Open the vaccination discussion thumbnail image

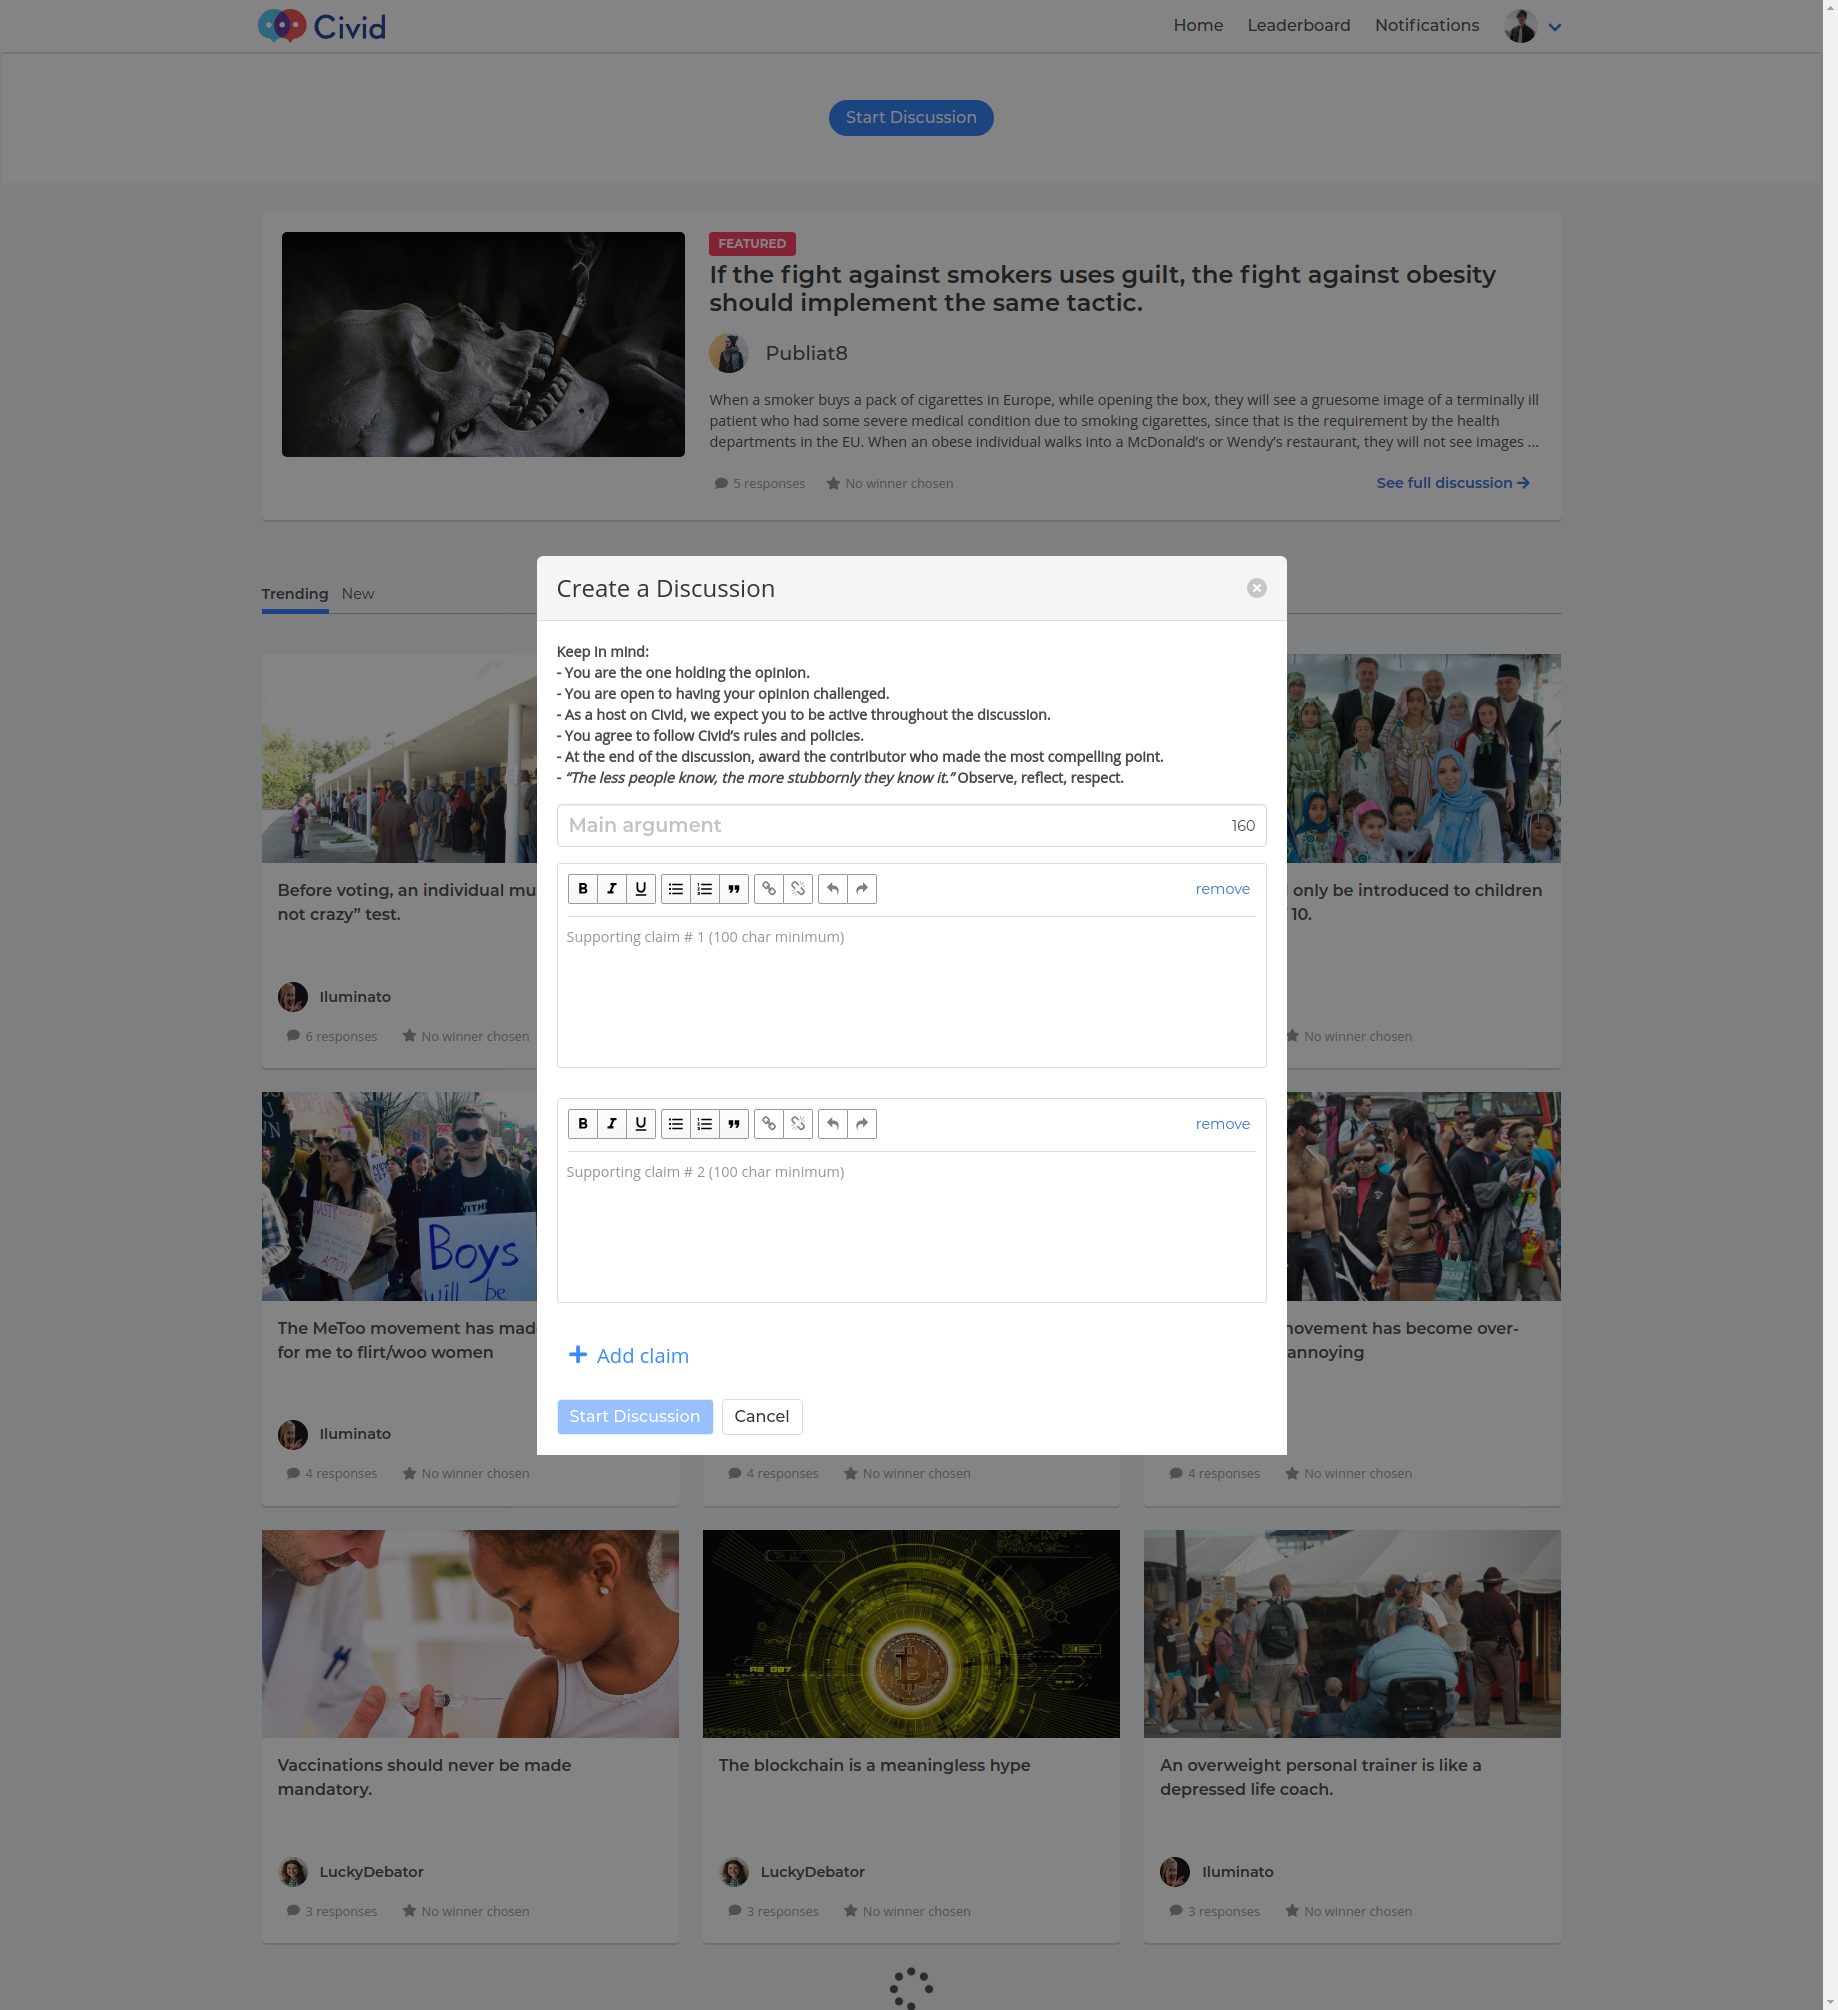[470, 1634]
